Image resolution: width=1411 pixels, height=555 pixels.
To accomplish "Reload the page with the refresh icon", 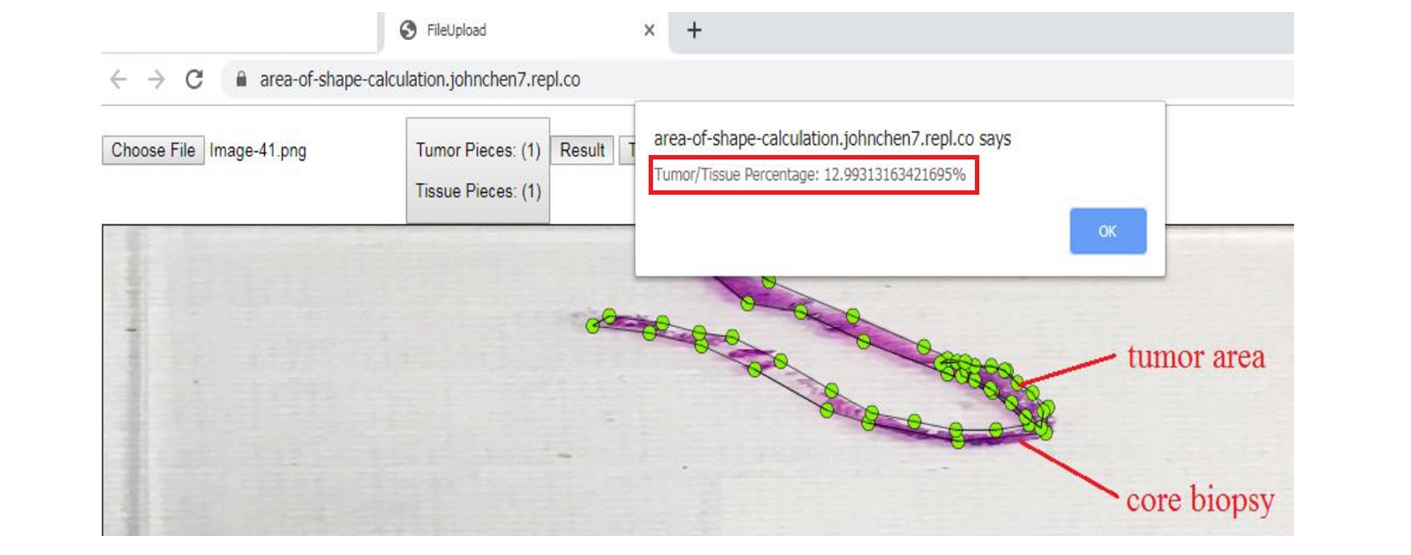I will click(195, 80).
